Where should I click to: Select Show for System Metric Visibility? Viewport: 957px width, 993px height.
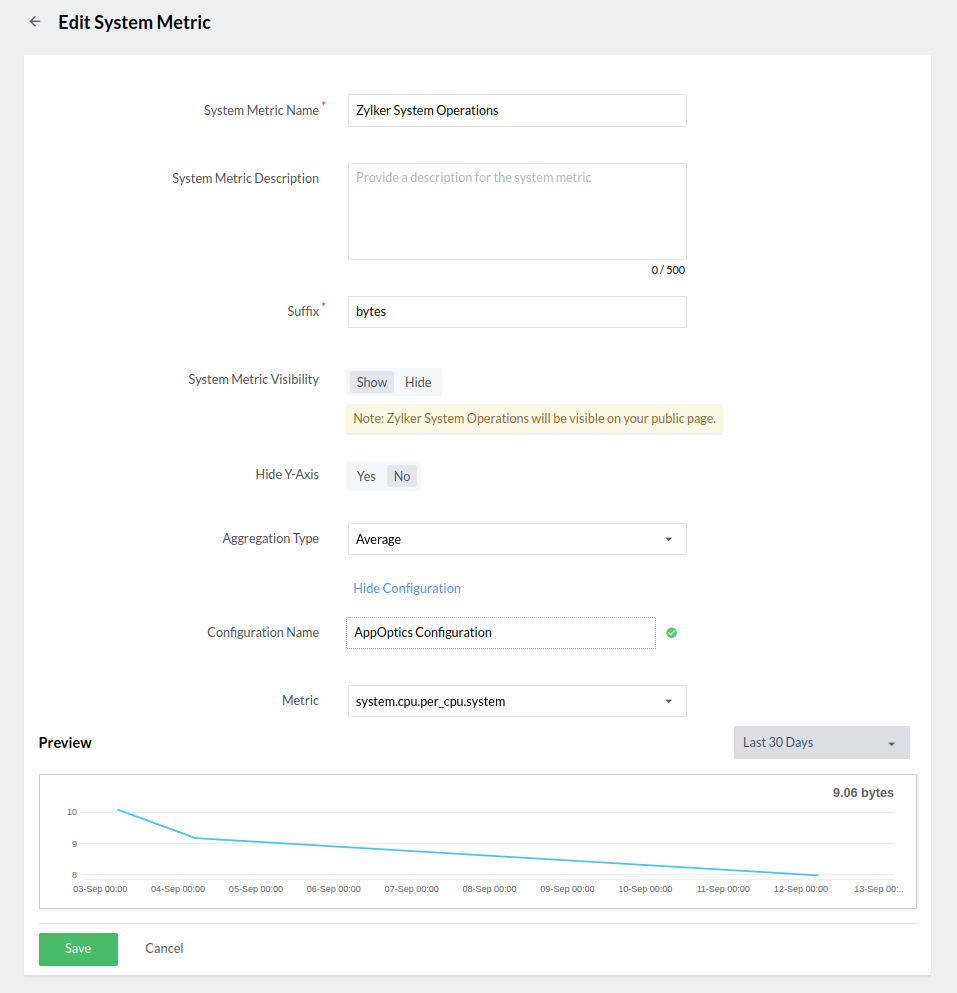371,382
